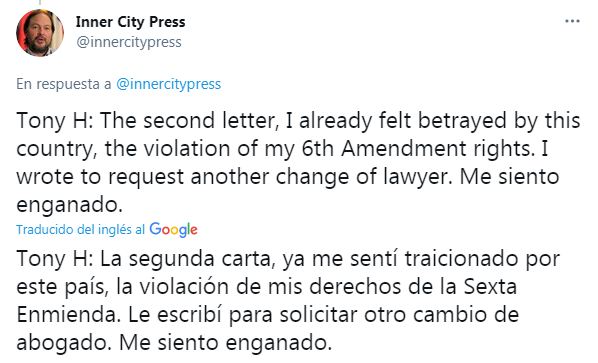Click the word 'Sexta' in the translation
The width and height of the screenshot is (598, 363).
(x=490, y=286)
